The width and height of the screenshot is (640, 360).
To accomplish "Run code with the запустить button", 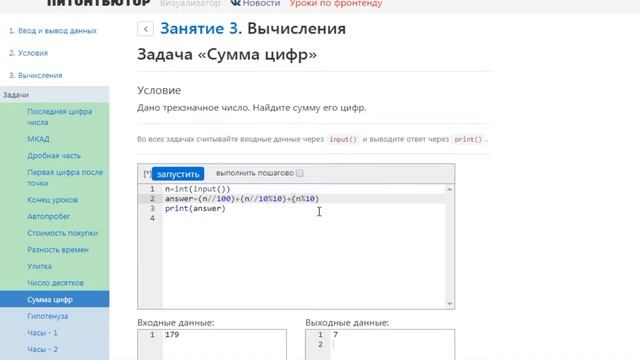I will coord(178,174).
